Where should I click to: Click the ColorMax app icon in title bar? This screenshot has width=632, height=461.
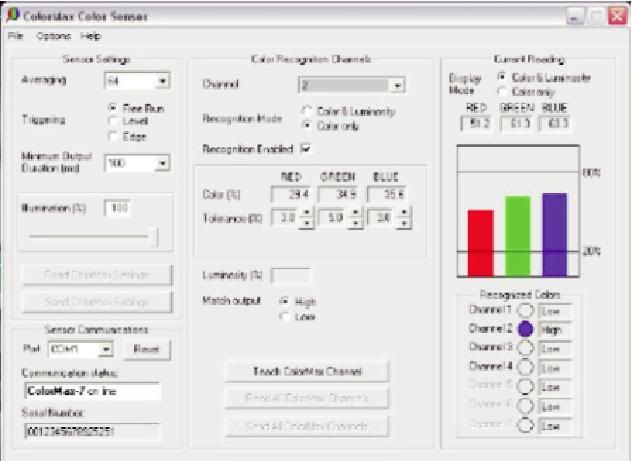coord(13,15)
